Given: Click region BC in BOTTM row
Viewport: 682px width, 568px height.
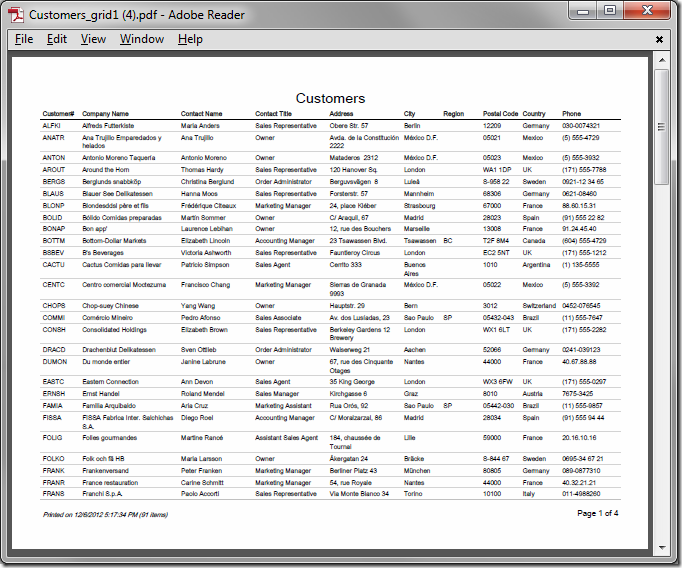Looking at the screenshot, I should [x=448, y=241].
